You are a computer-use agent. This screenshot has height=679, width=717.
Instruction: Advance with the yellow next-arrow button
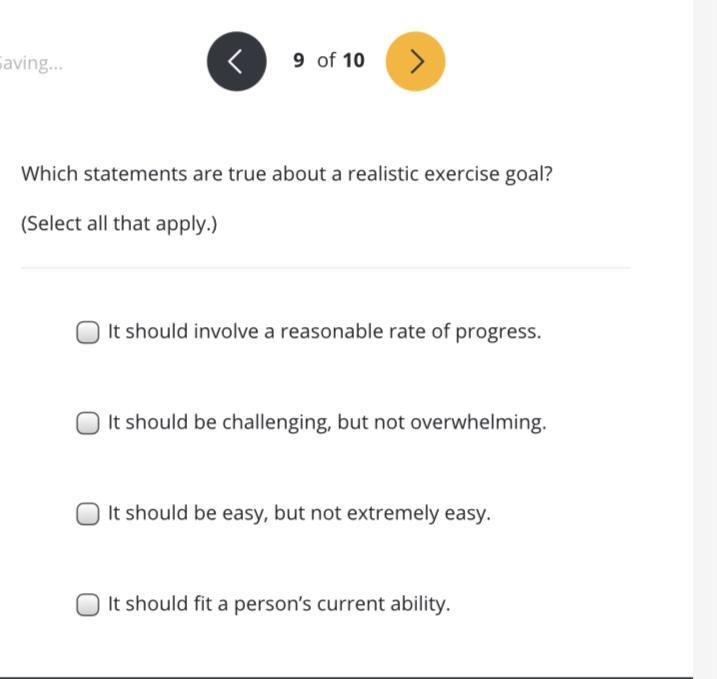point(415,61)
